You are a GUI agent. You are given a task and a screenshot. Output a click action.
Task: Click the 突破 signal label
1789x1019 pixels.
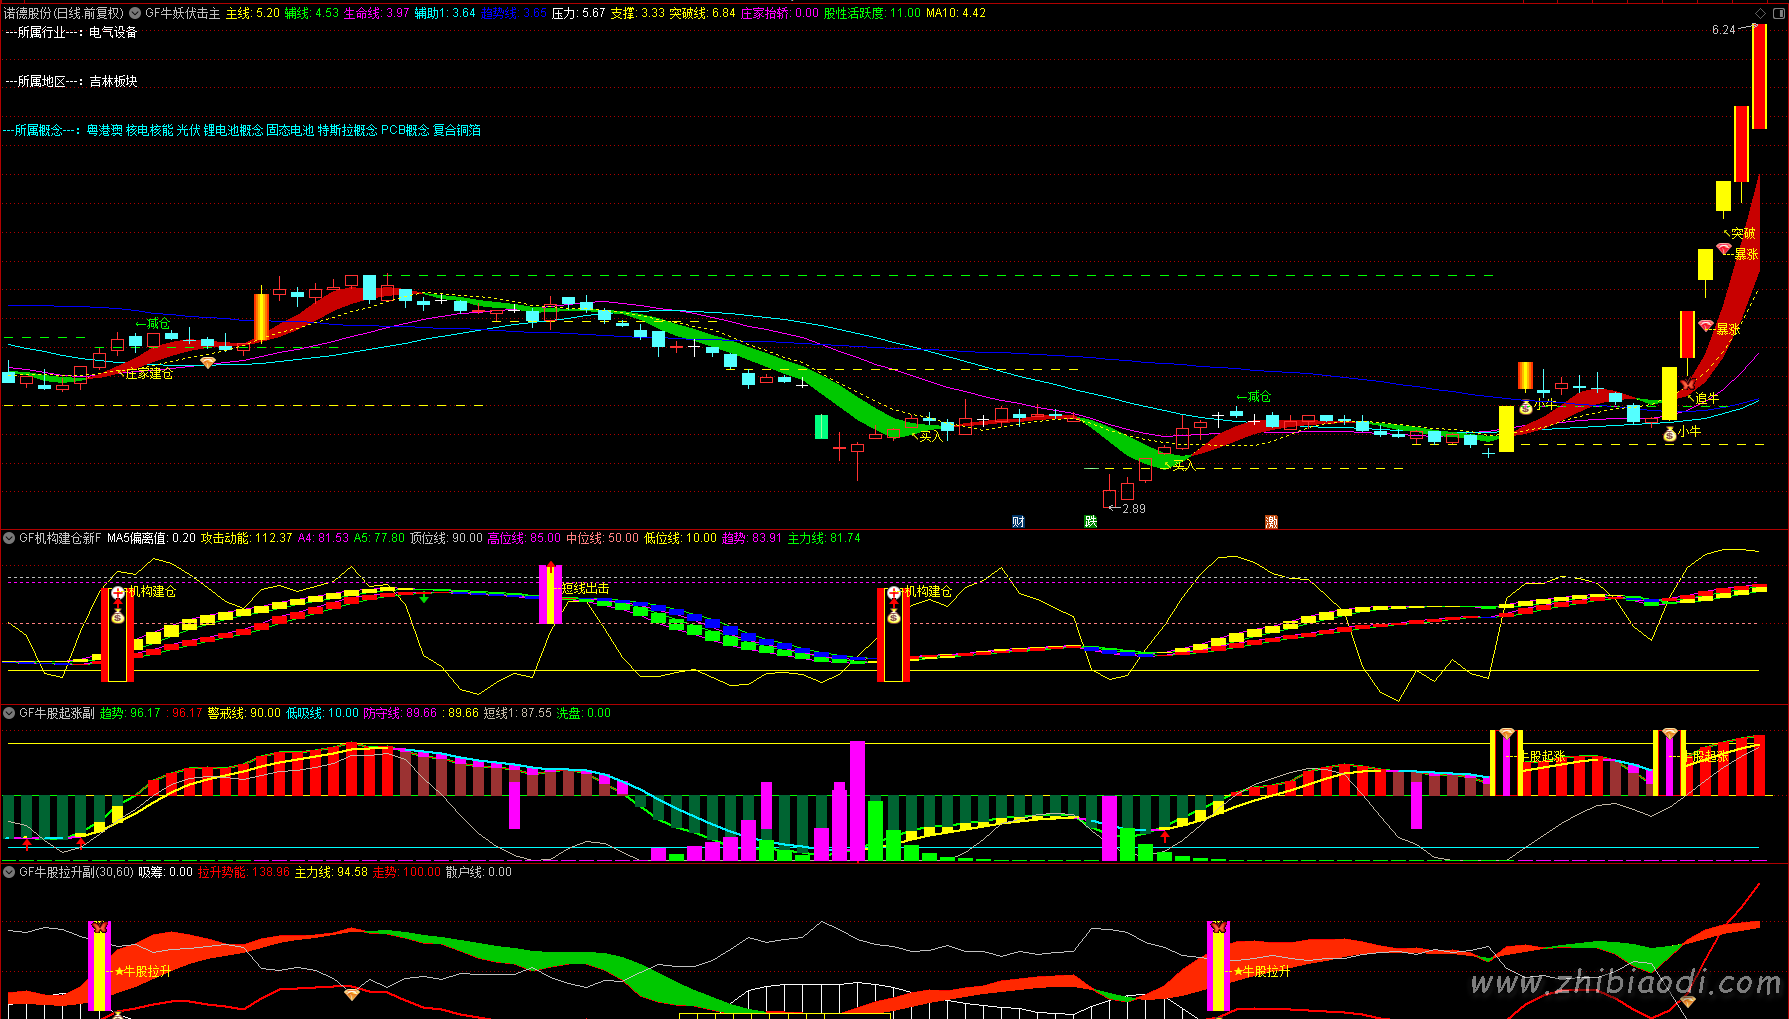[x=1743, y=233]
